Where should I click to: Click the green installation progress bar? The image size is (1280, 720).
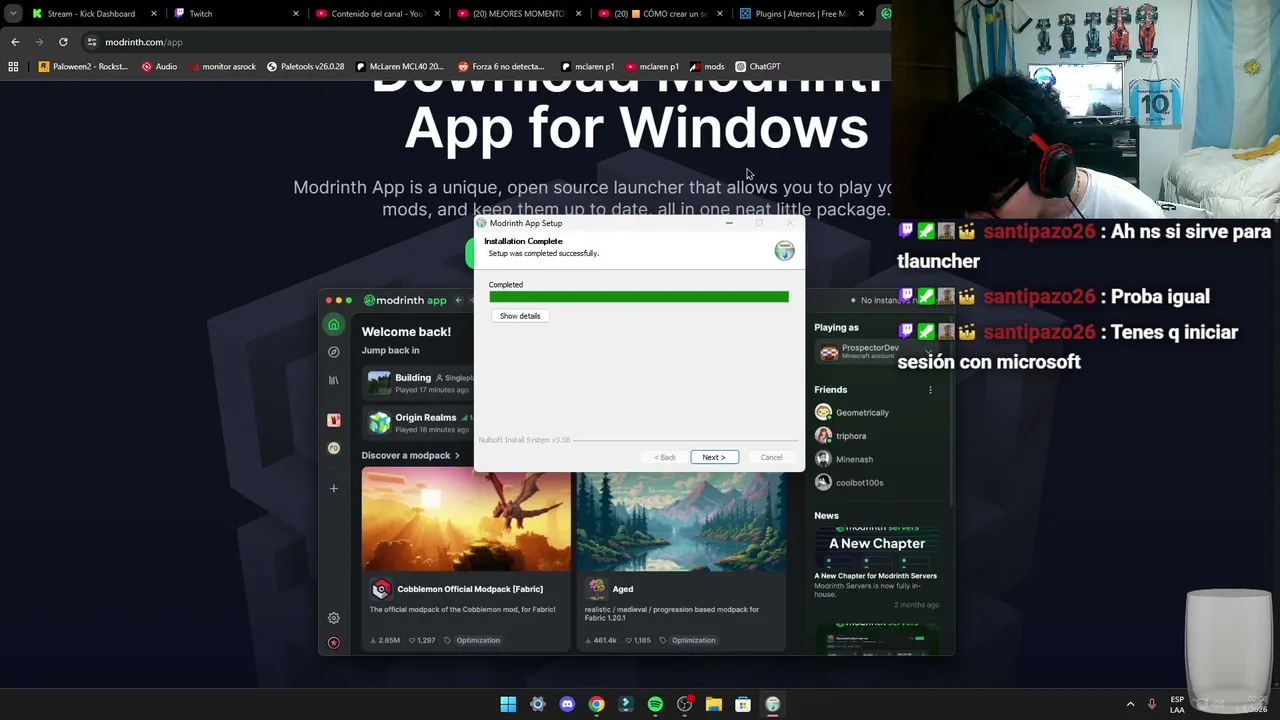tap(639, 296)
